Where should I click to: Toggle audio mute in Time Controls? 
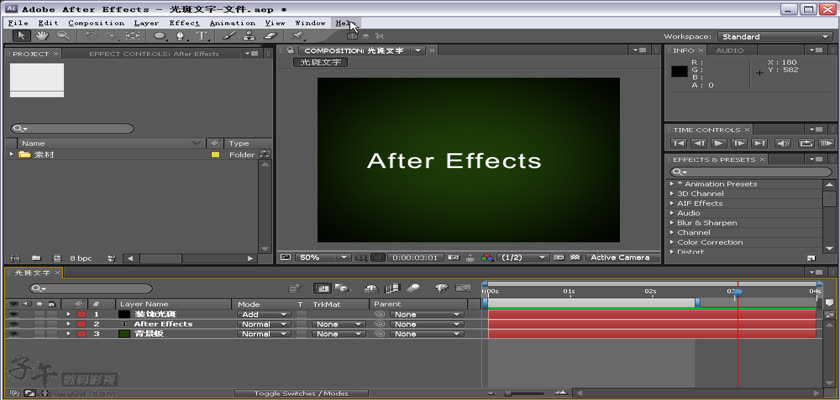(783, 144)
